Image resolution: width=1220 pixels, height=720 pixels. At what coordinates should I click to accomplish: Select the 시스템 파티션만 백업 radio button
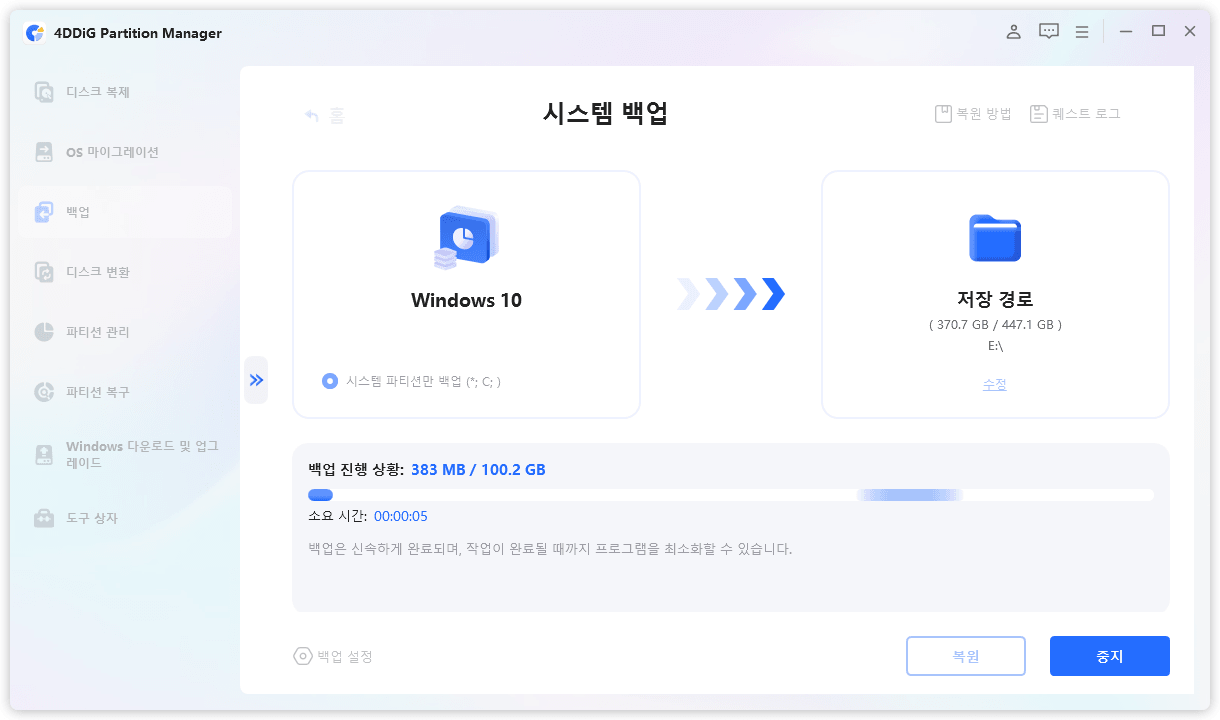pyautogui.click(x=330, y=380)
